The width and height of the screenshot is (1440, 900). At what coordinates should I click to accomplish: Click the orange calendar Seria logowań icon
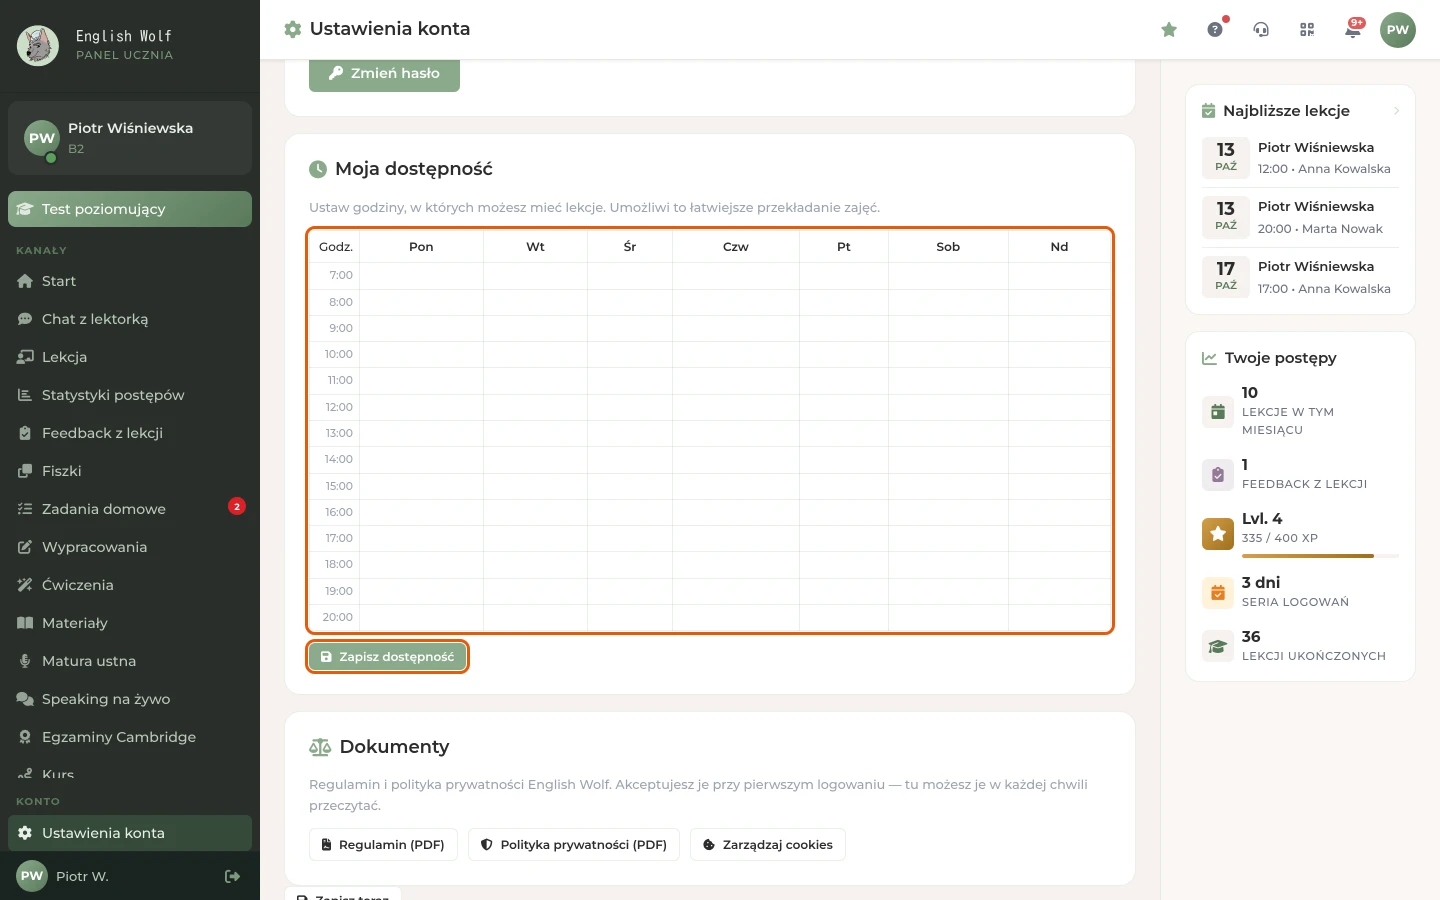(x=1218, y=593)
